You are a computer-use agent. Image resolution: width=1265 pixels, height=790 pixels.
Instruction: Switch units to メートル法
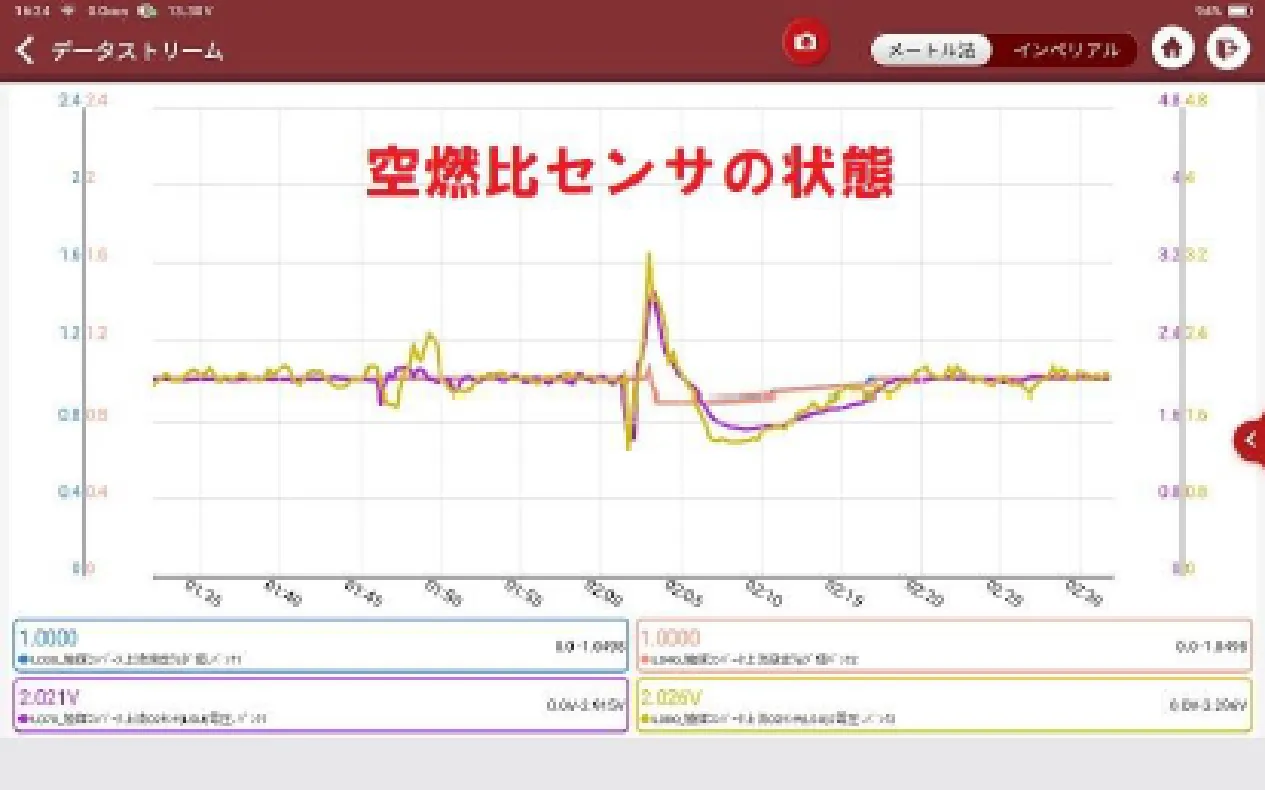tap(930, 50)
